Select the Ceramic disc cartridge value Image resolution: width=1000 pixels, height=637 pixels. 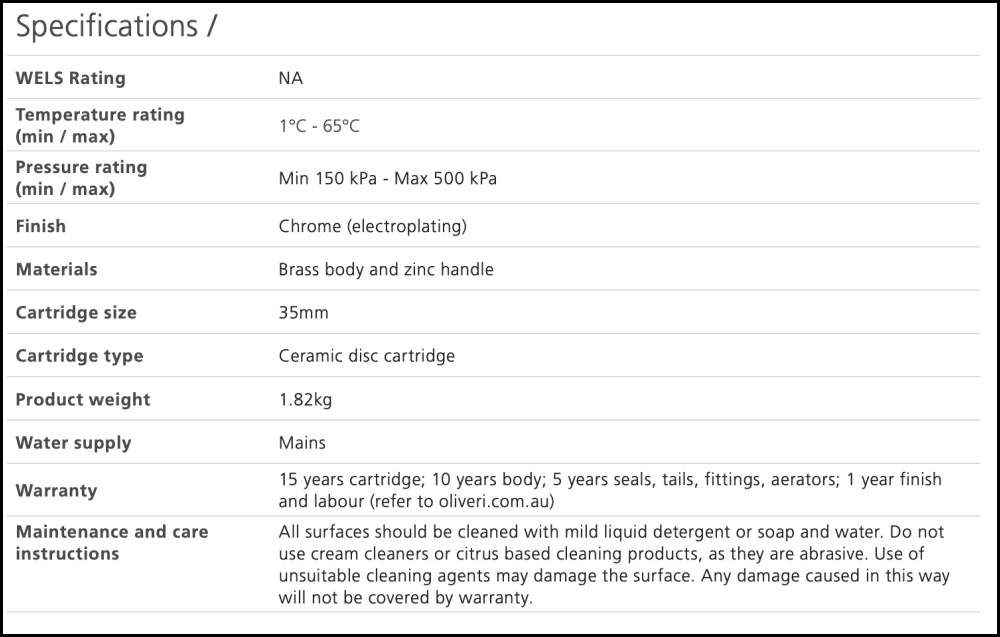(x=366, y=356)
